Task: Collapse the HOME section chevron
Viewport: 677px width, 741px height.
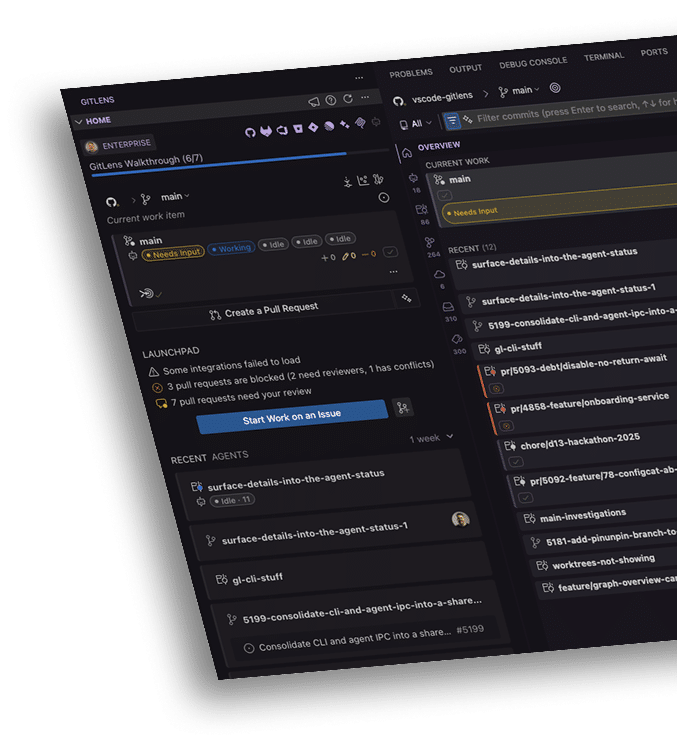Action: click(x=78, y=122)
